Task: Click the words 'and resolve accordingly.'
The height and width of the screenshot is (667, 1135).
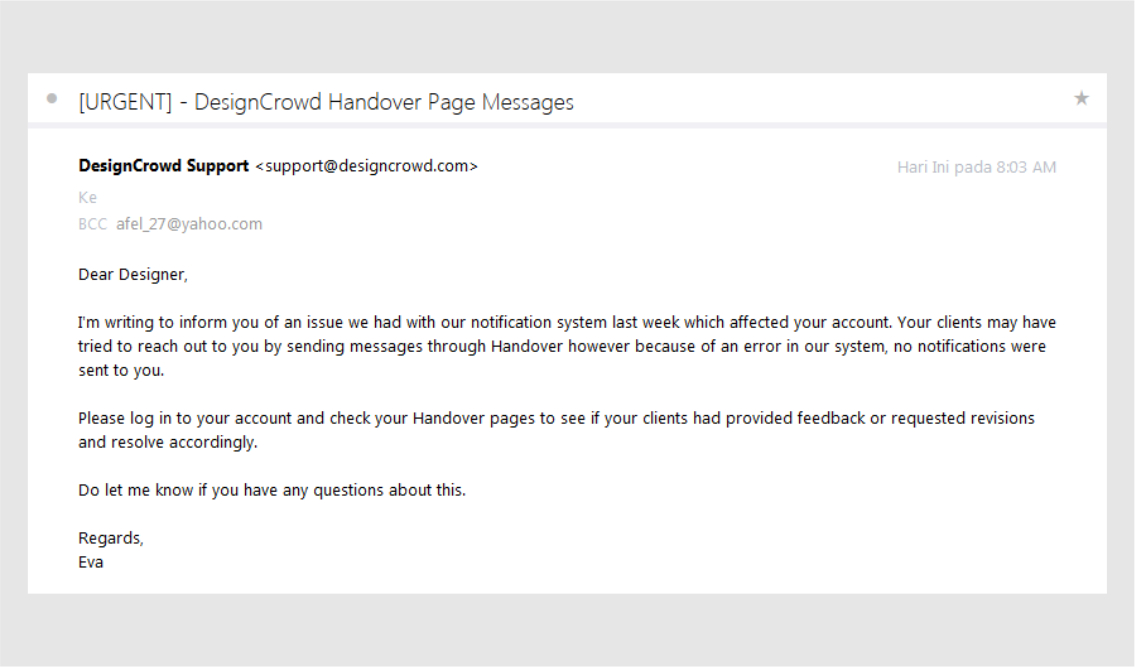Action: 168,442
